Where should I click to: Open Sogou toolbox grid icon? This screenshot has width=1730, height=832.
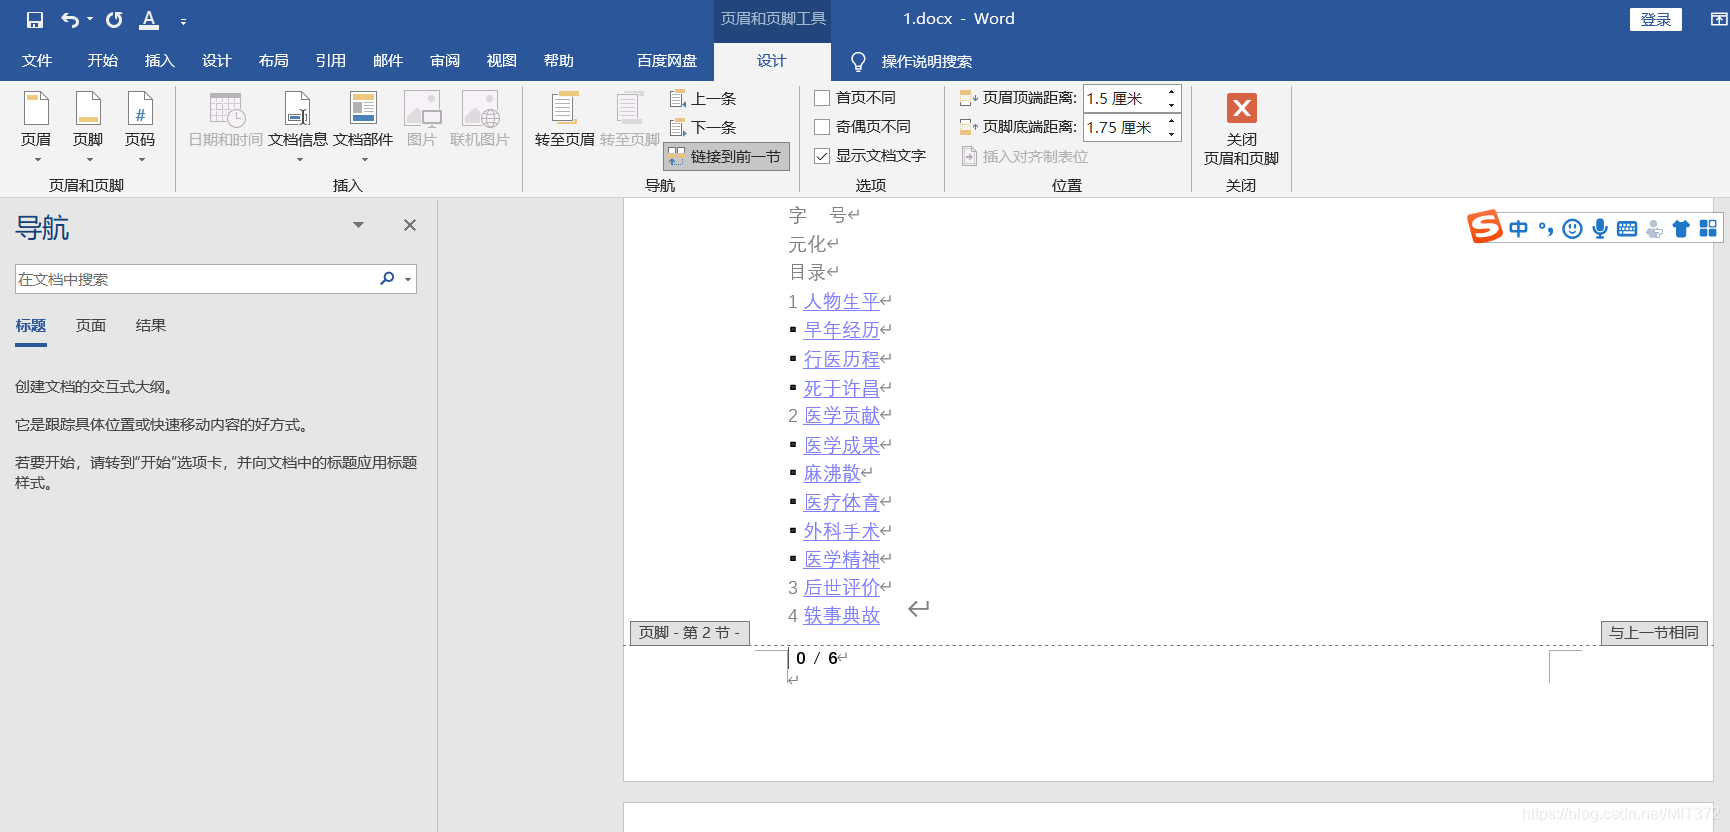pyautogui.click(x=1708, y=229)
